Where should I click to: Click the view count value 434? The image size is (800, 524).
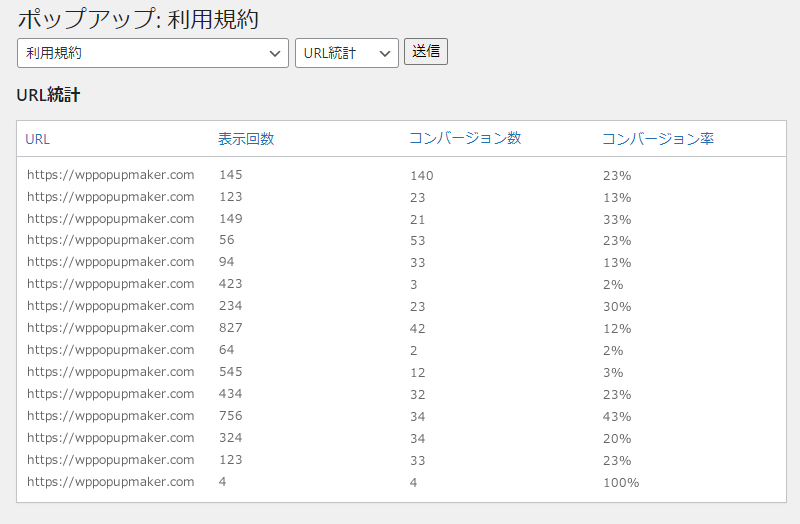[231, 393]
